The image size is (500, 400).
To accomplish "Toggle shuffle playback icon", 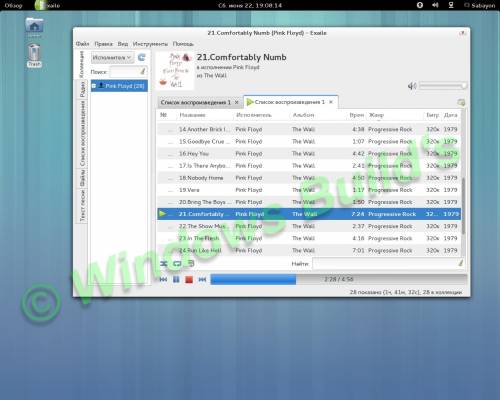I will pos(164,264).
